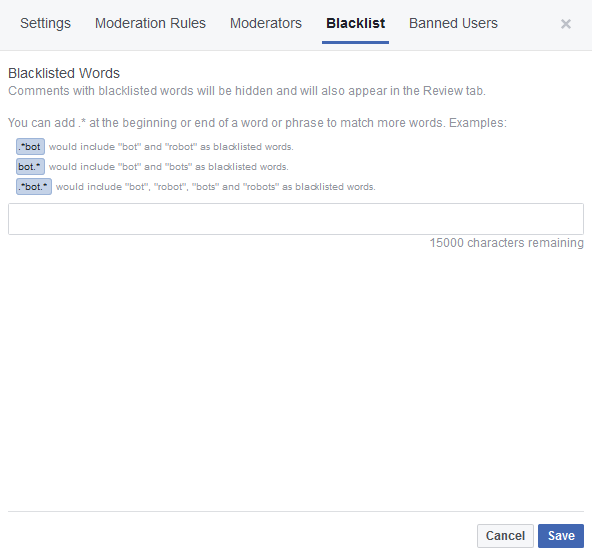The image size is (592, 558).
Task: Click the underline beneath the Blacklist tab
Action: click(x=355, y=42)
